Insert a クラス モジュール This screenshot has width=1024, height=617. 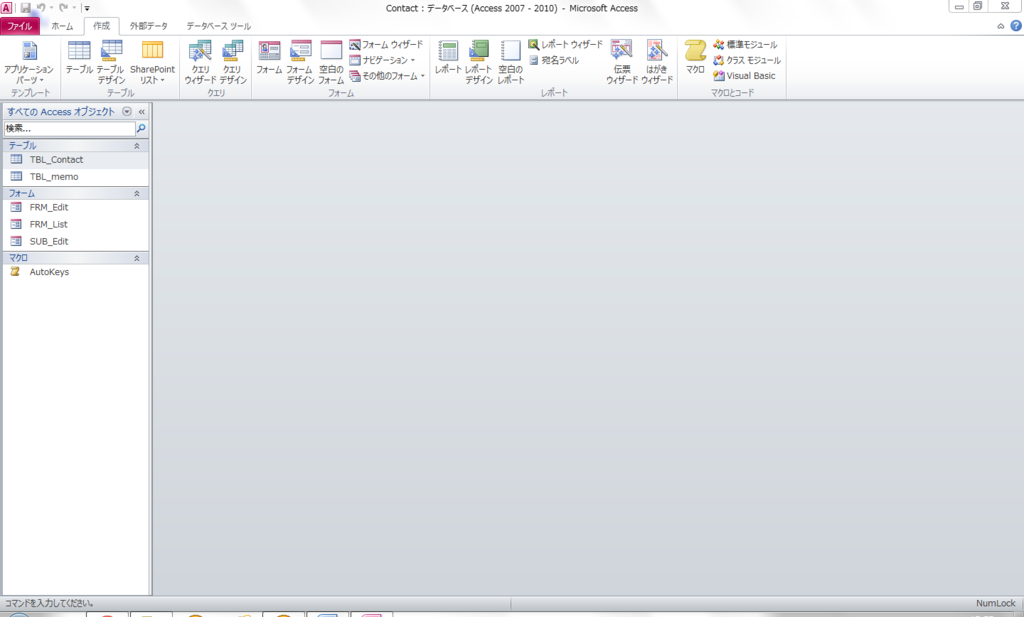(x=747, y=60)
